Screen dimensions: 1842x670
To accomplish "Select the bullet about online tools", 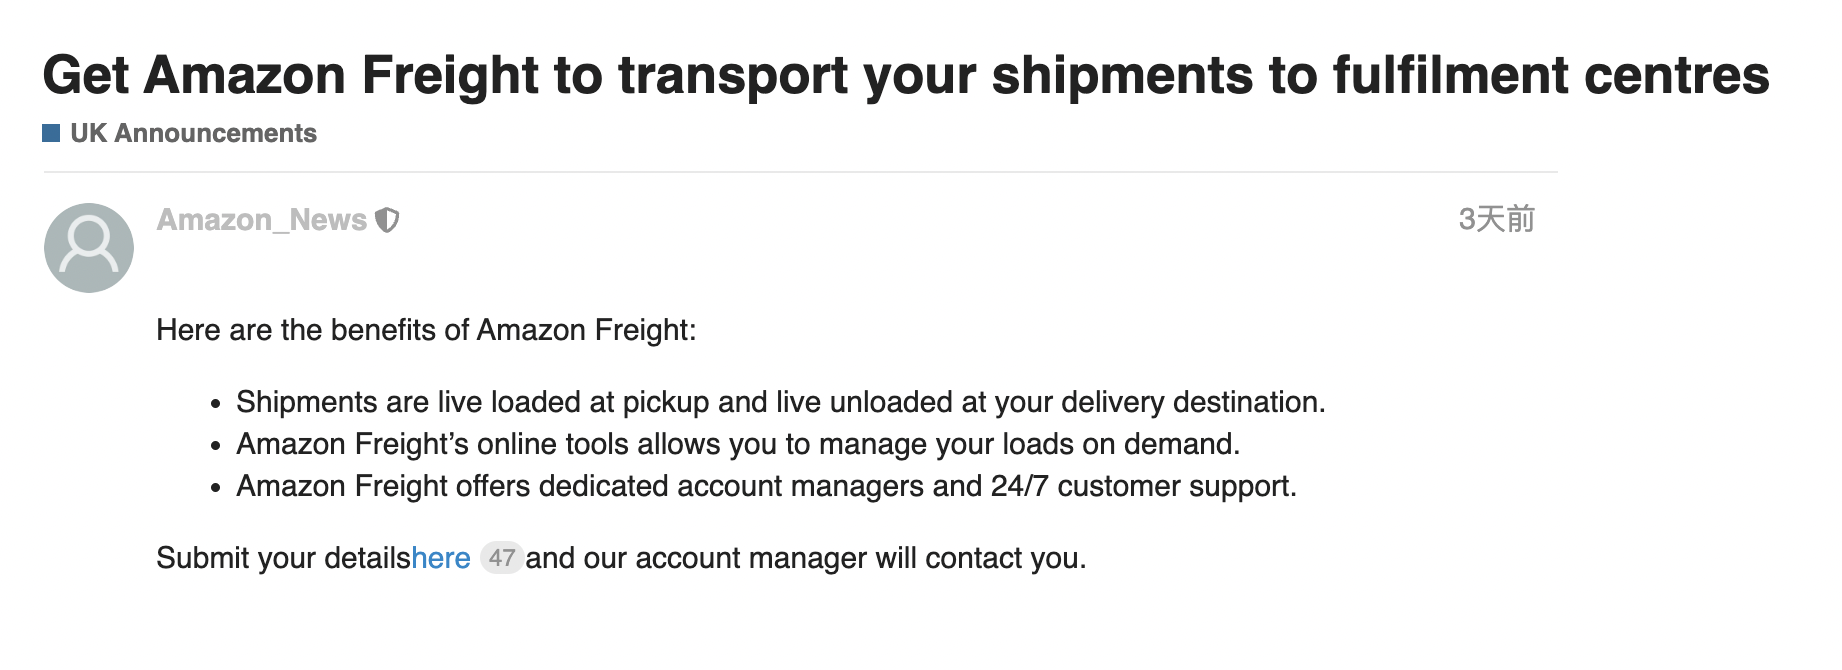I will click(x=737, y=444).
